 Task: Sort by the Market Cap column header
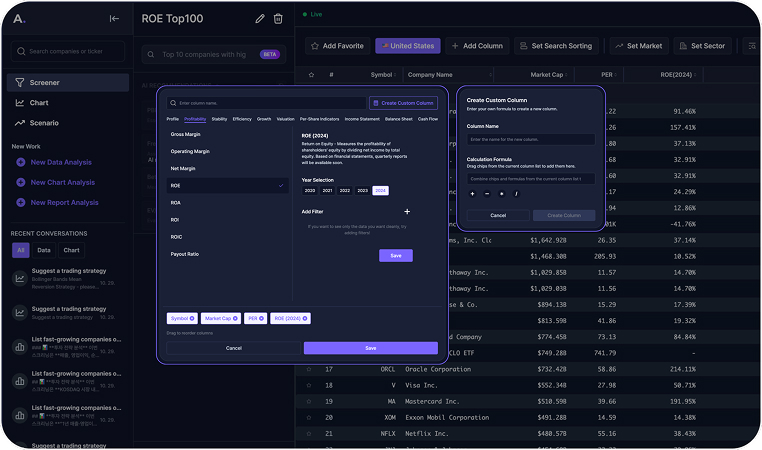549,75
